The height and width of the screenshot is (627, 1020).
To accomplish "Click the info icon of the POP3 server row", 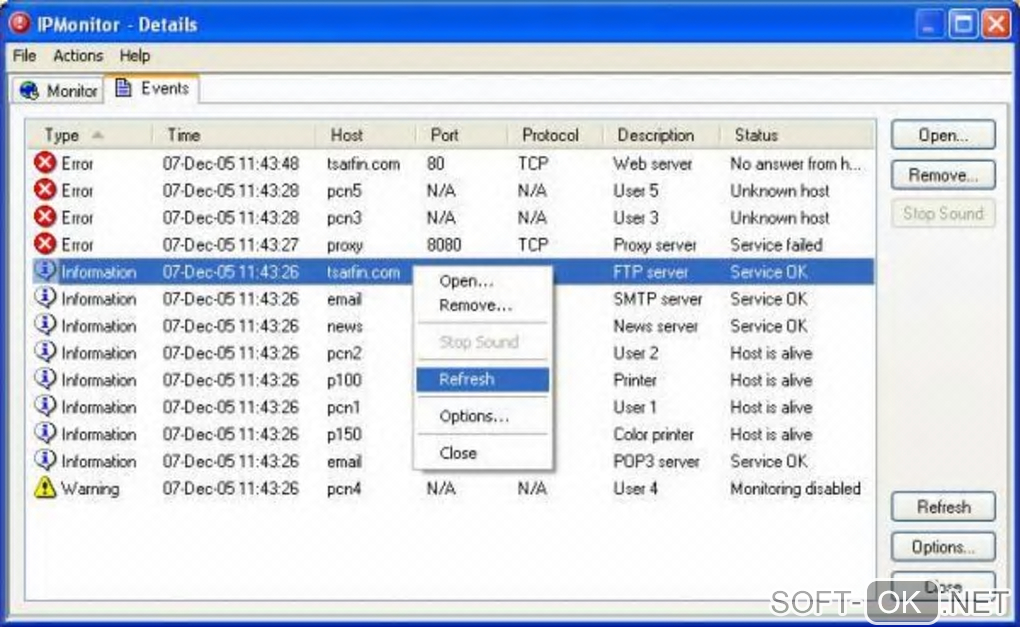I will 45,460.
